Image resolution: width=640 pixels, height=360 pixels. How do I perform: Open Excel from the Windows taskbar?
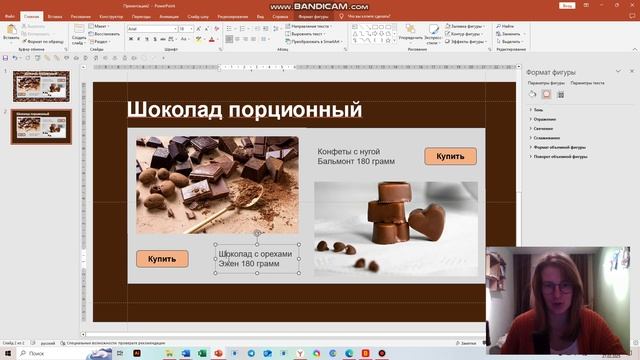(202, 353)
